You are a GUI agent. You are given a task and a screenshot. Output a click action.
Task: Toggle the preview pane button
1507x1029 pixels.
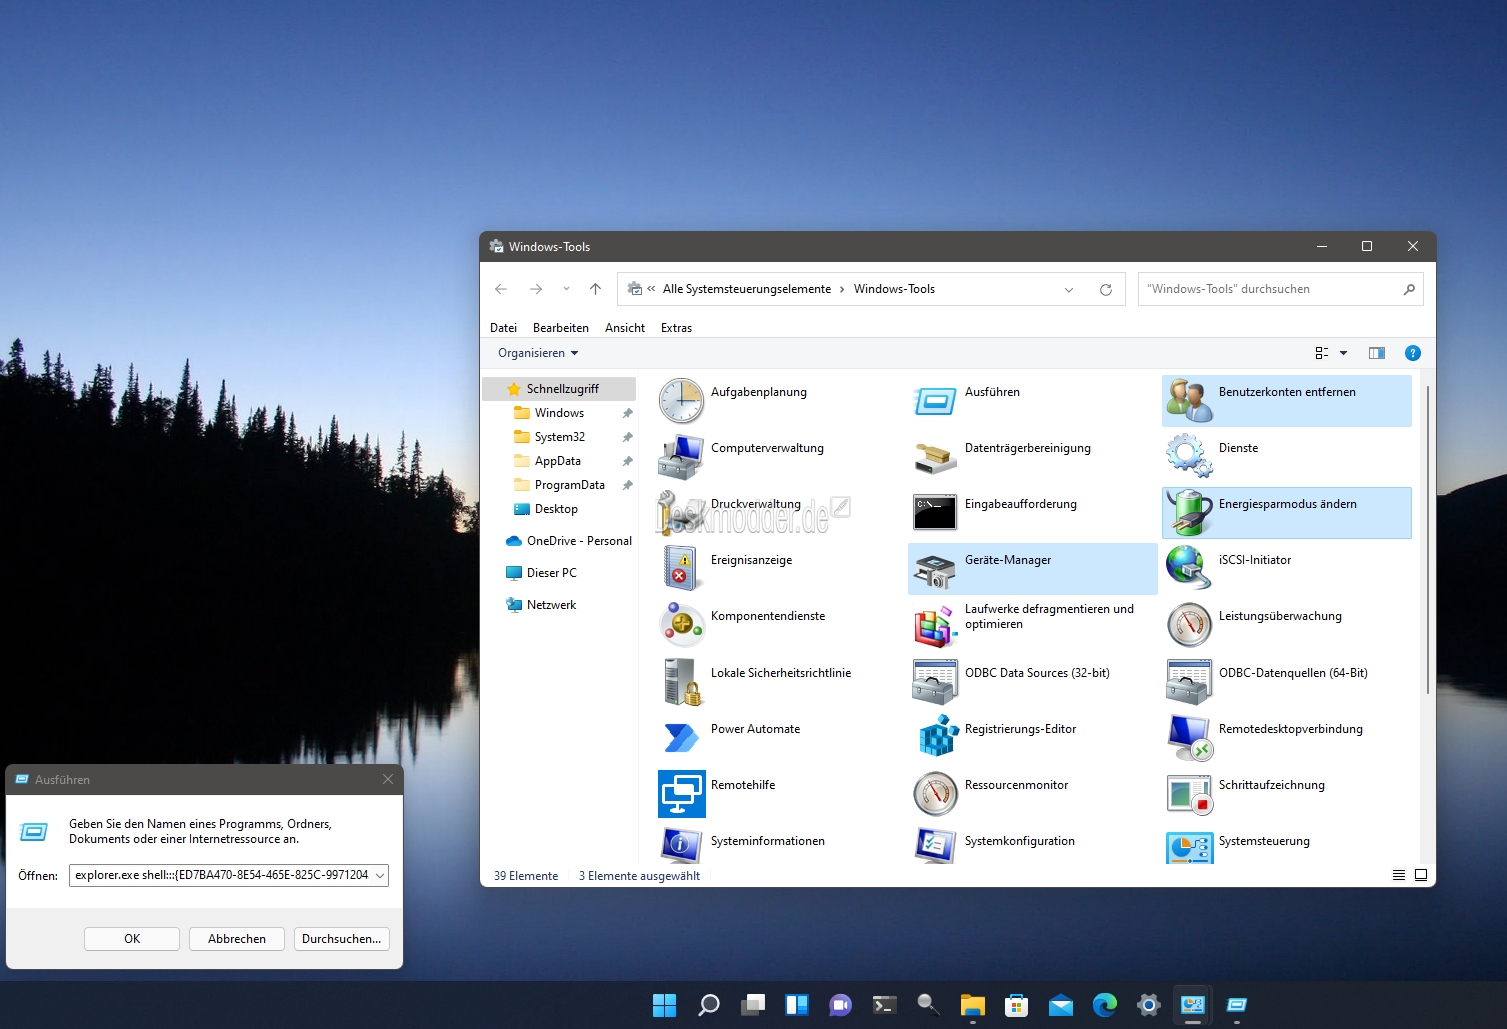pyautogui.click(x=1377, y=353)
